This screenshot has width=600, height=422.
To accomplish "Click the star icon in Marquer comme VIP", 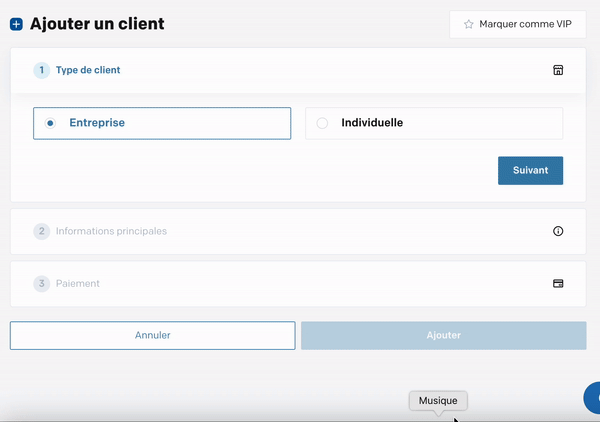I will pos(468,24).
